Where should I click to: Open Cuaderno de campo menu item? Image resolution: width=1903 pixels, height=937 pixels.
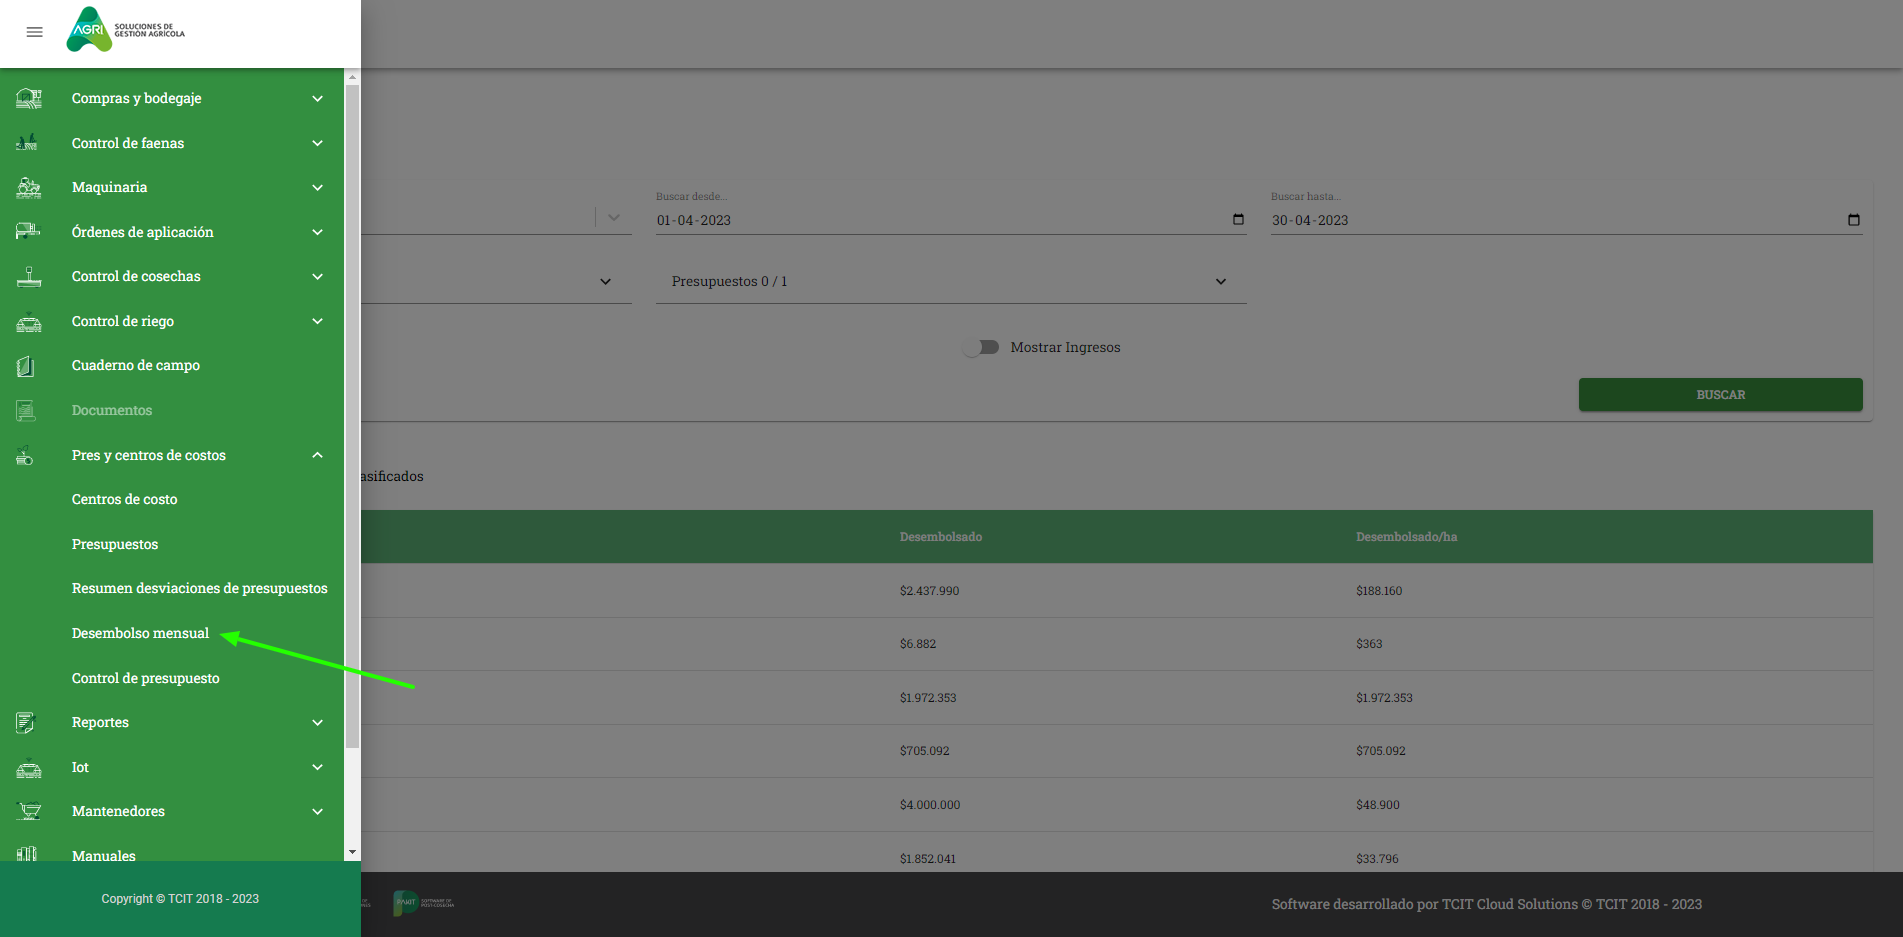point(136,365)
